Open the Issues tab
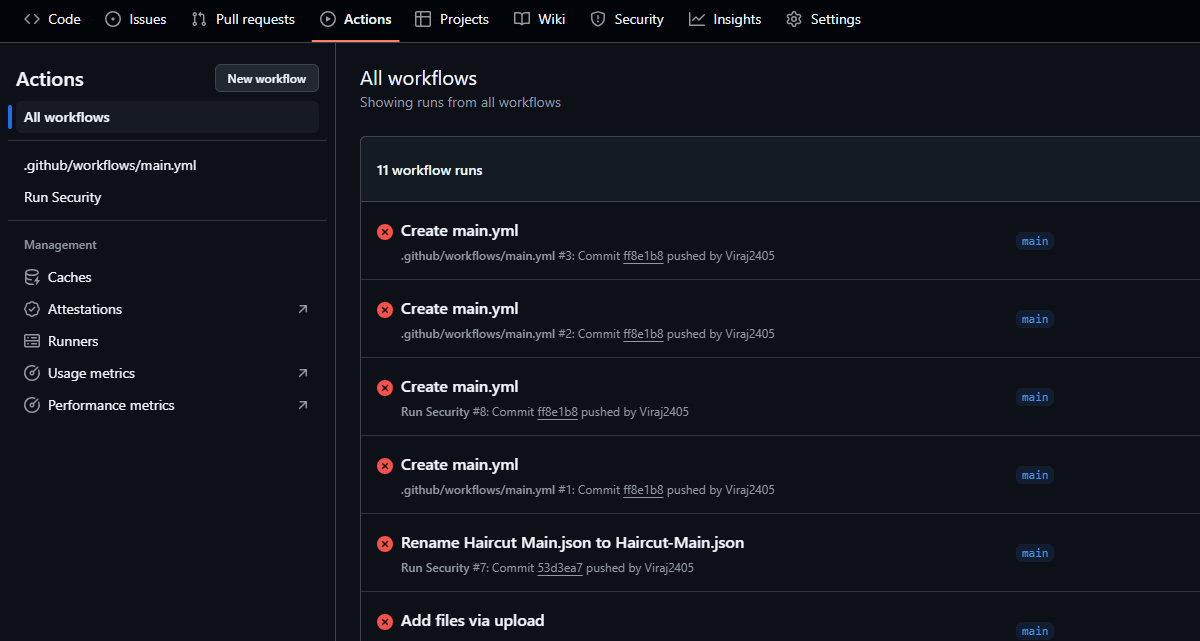 coord(136,19)
